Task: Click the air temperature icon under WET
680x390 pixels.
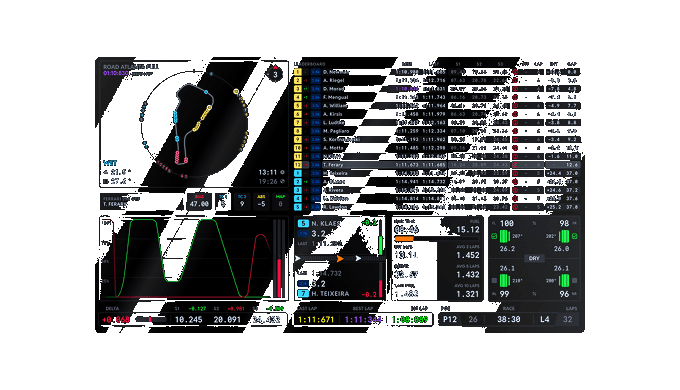Action: 106,172
